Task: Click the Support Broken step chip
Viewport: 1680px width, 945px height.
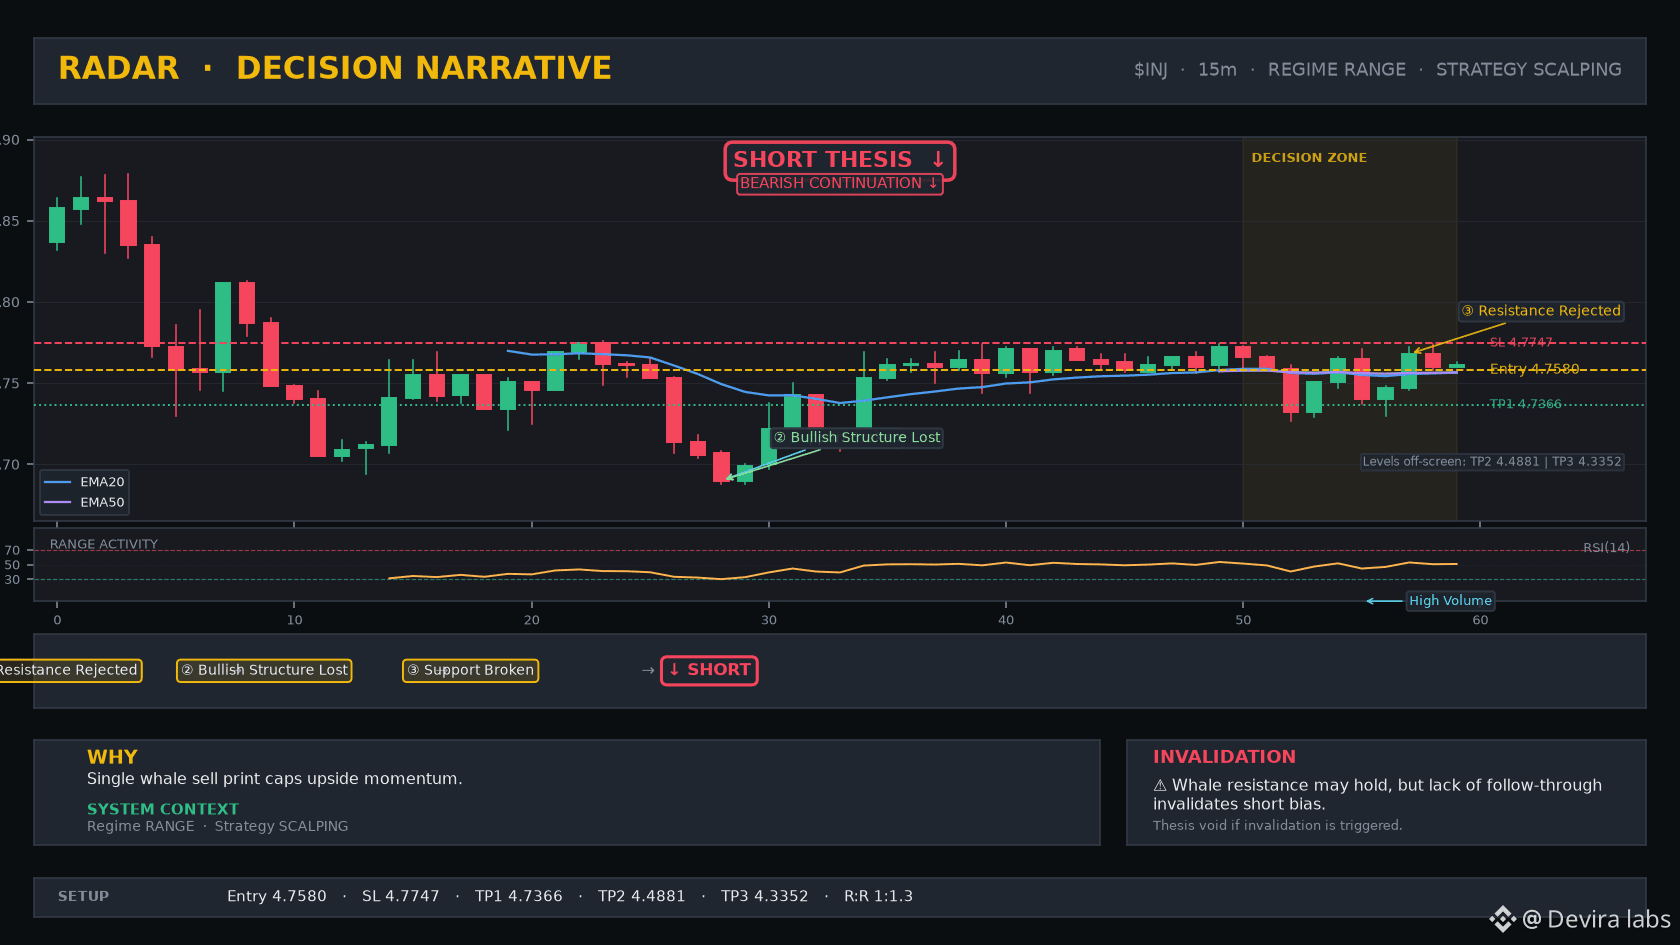Action: coord(470,670)
